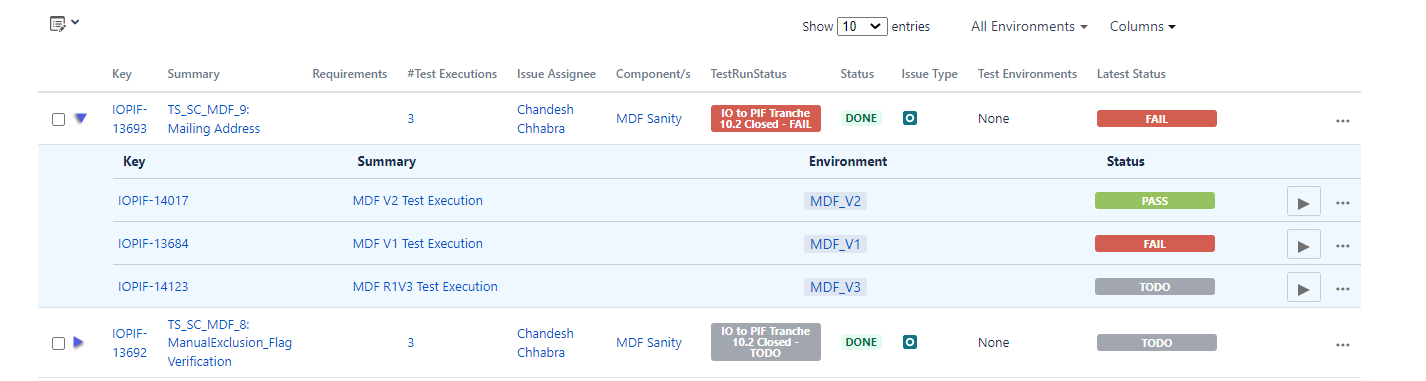Sort by the Key column header
The height and width of the screenshot is (381, 1426).
122,74
